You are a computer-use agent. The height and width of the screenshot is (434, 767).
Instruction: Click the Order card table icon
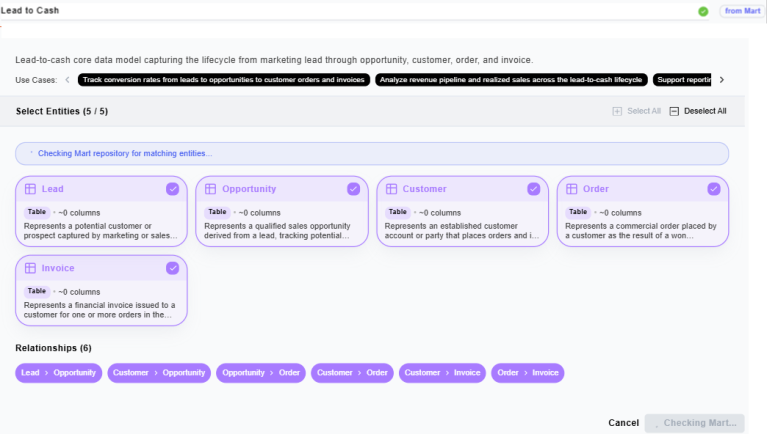[571, 189]
